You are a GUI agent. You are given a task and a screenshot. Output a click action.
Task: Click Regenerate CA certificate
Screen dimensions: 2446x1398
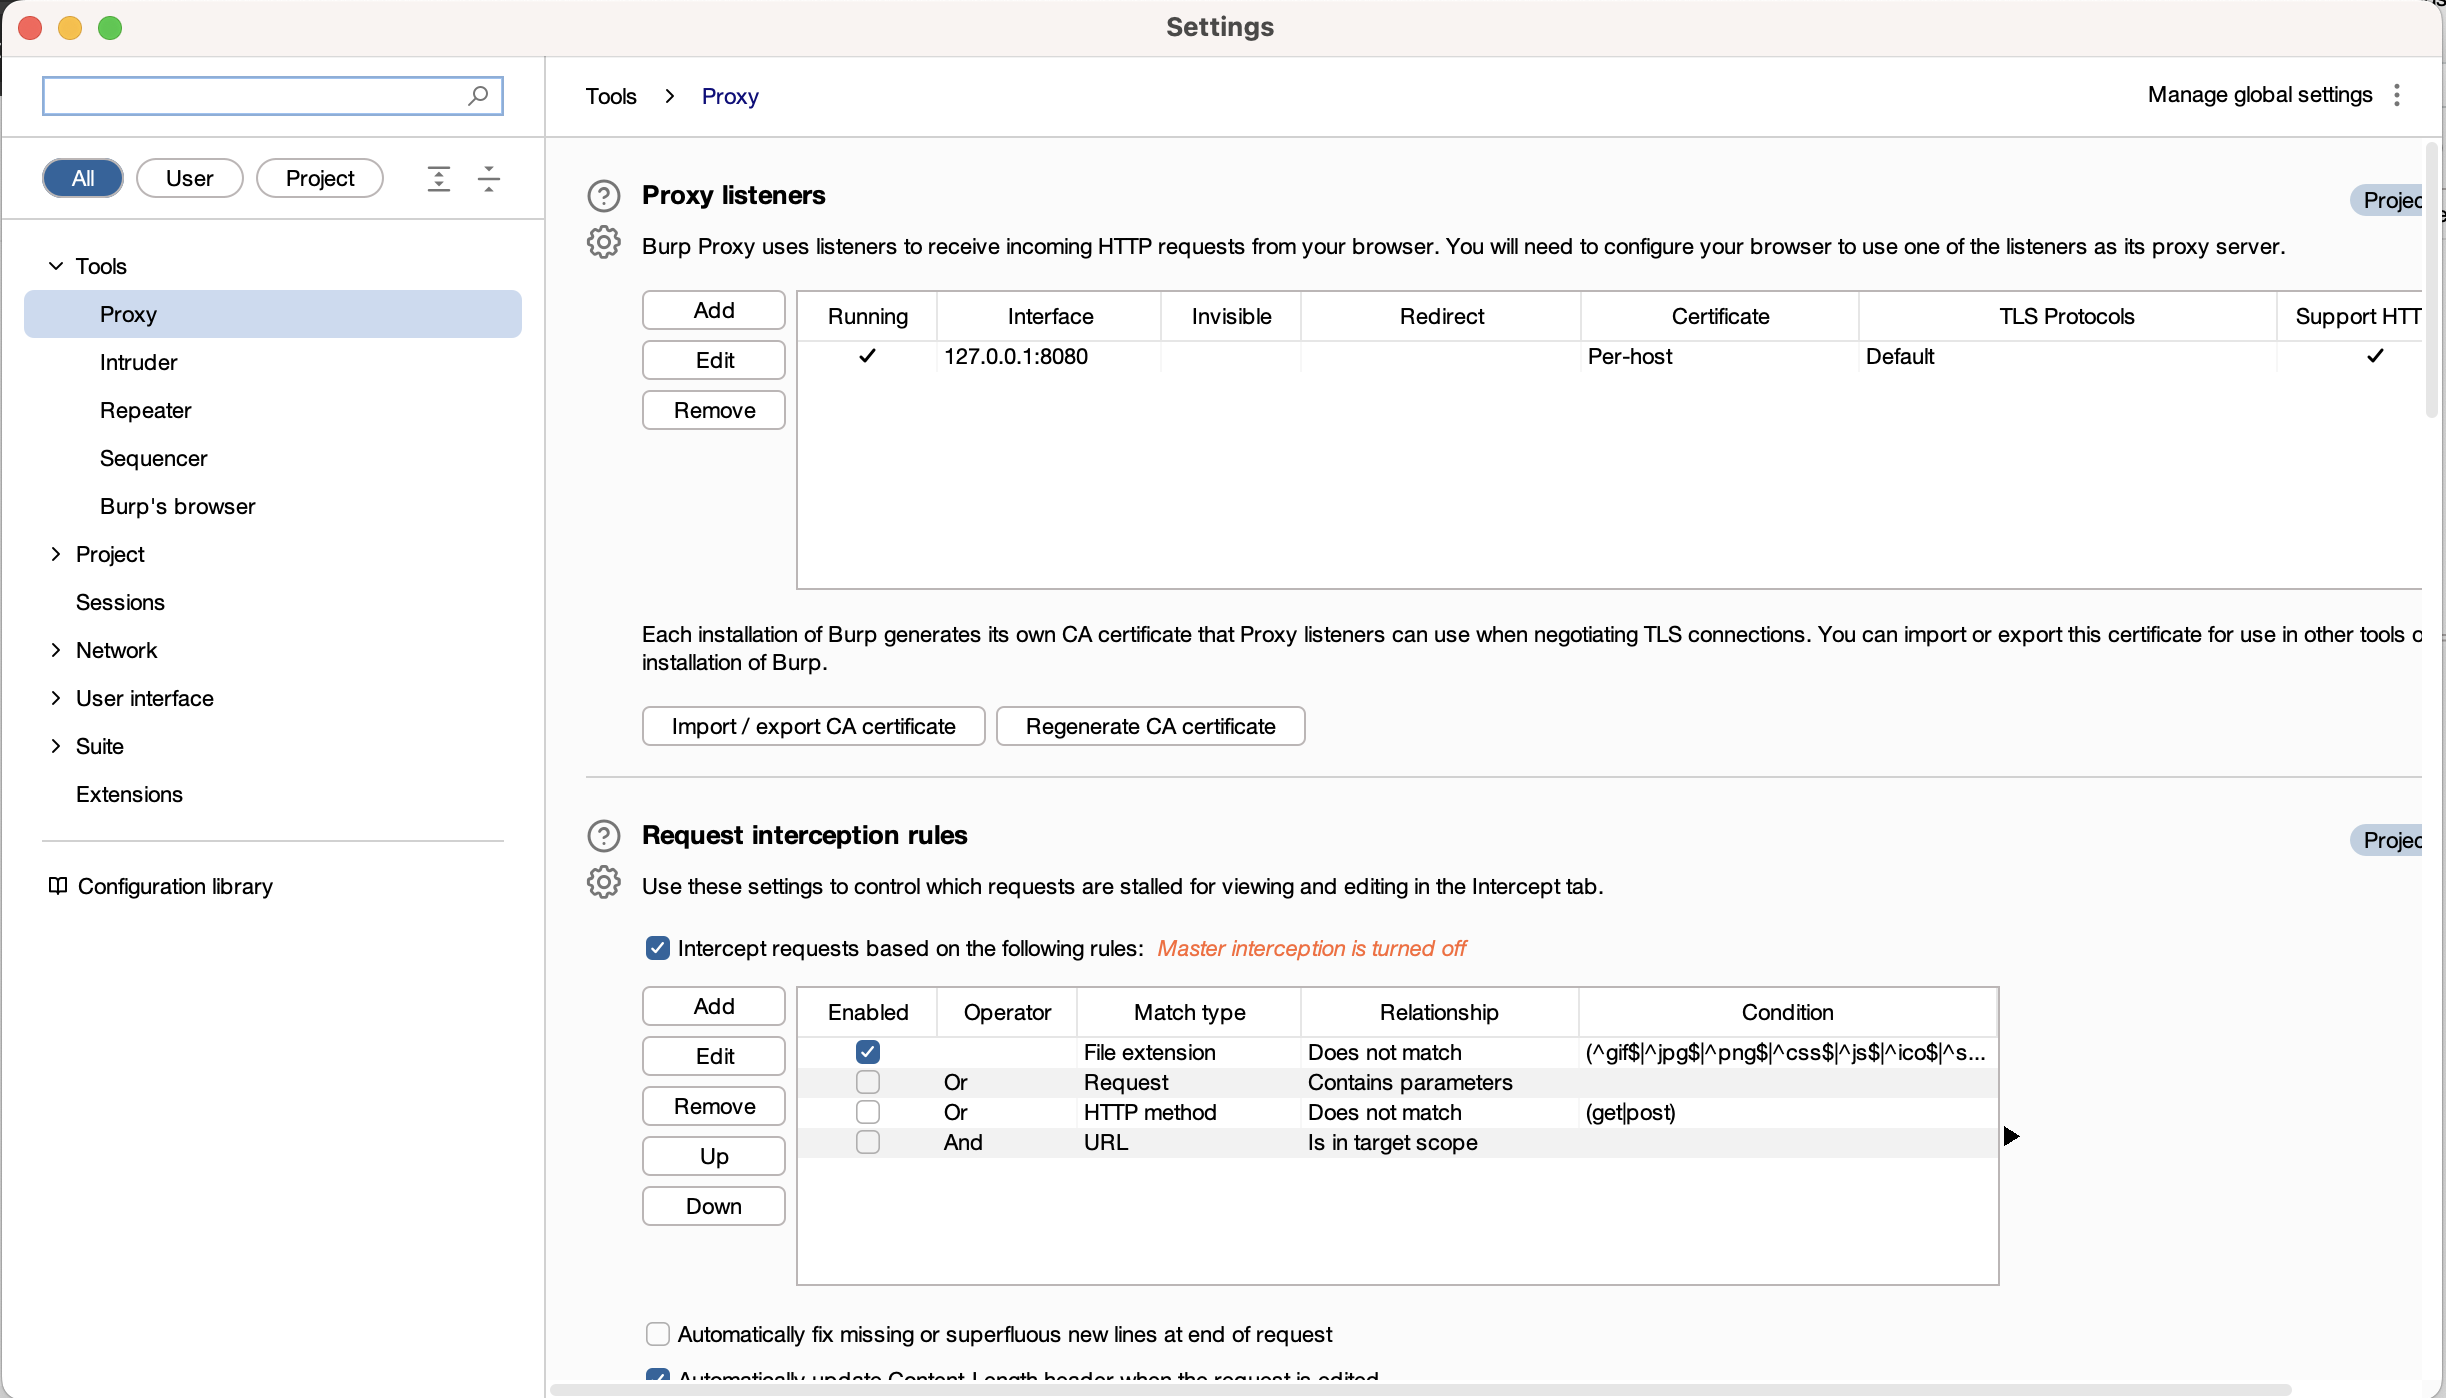coord(1151,726)
